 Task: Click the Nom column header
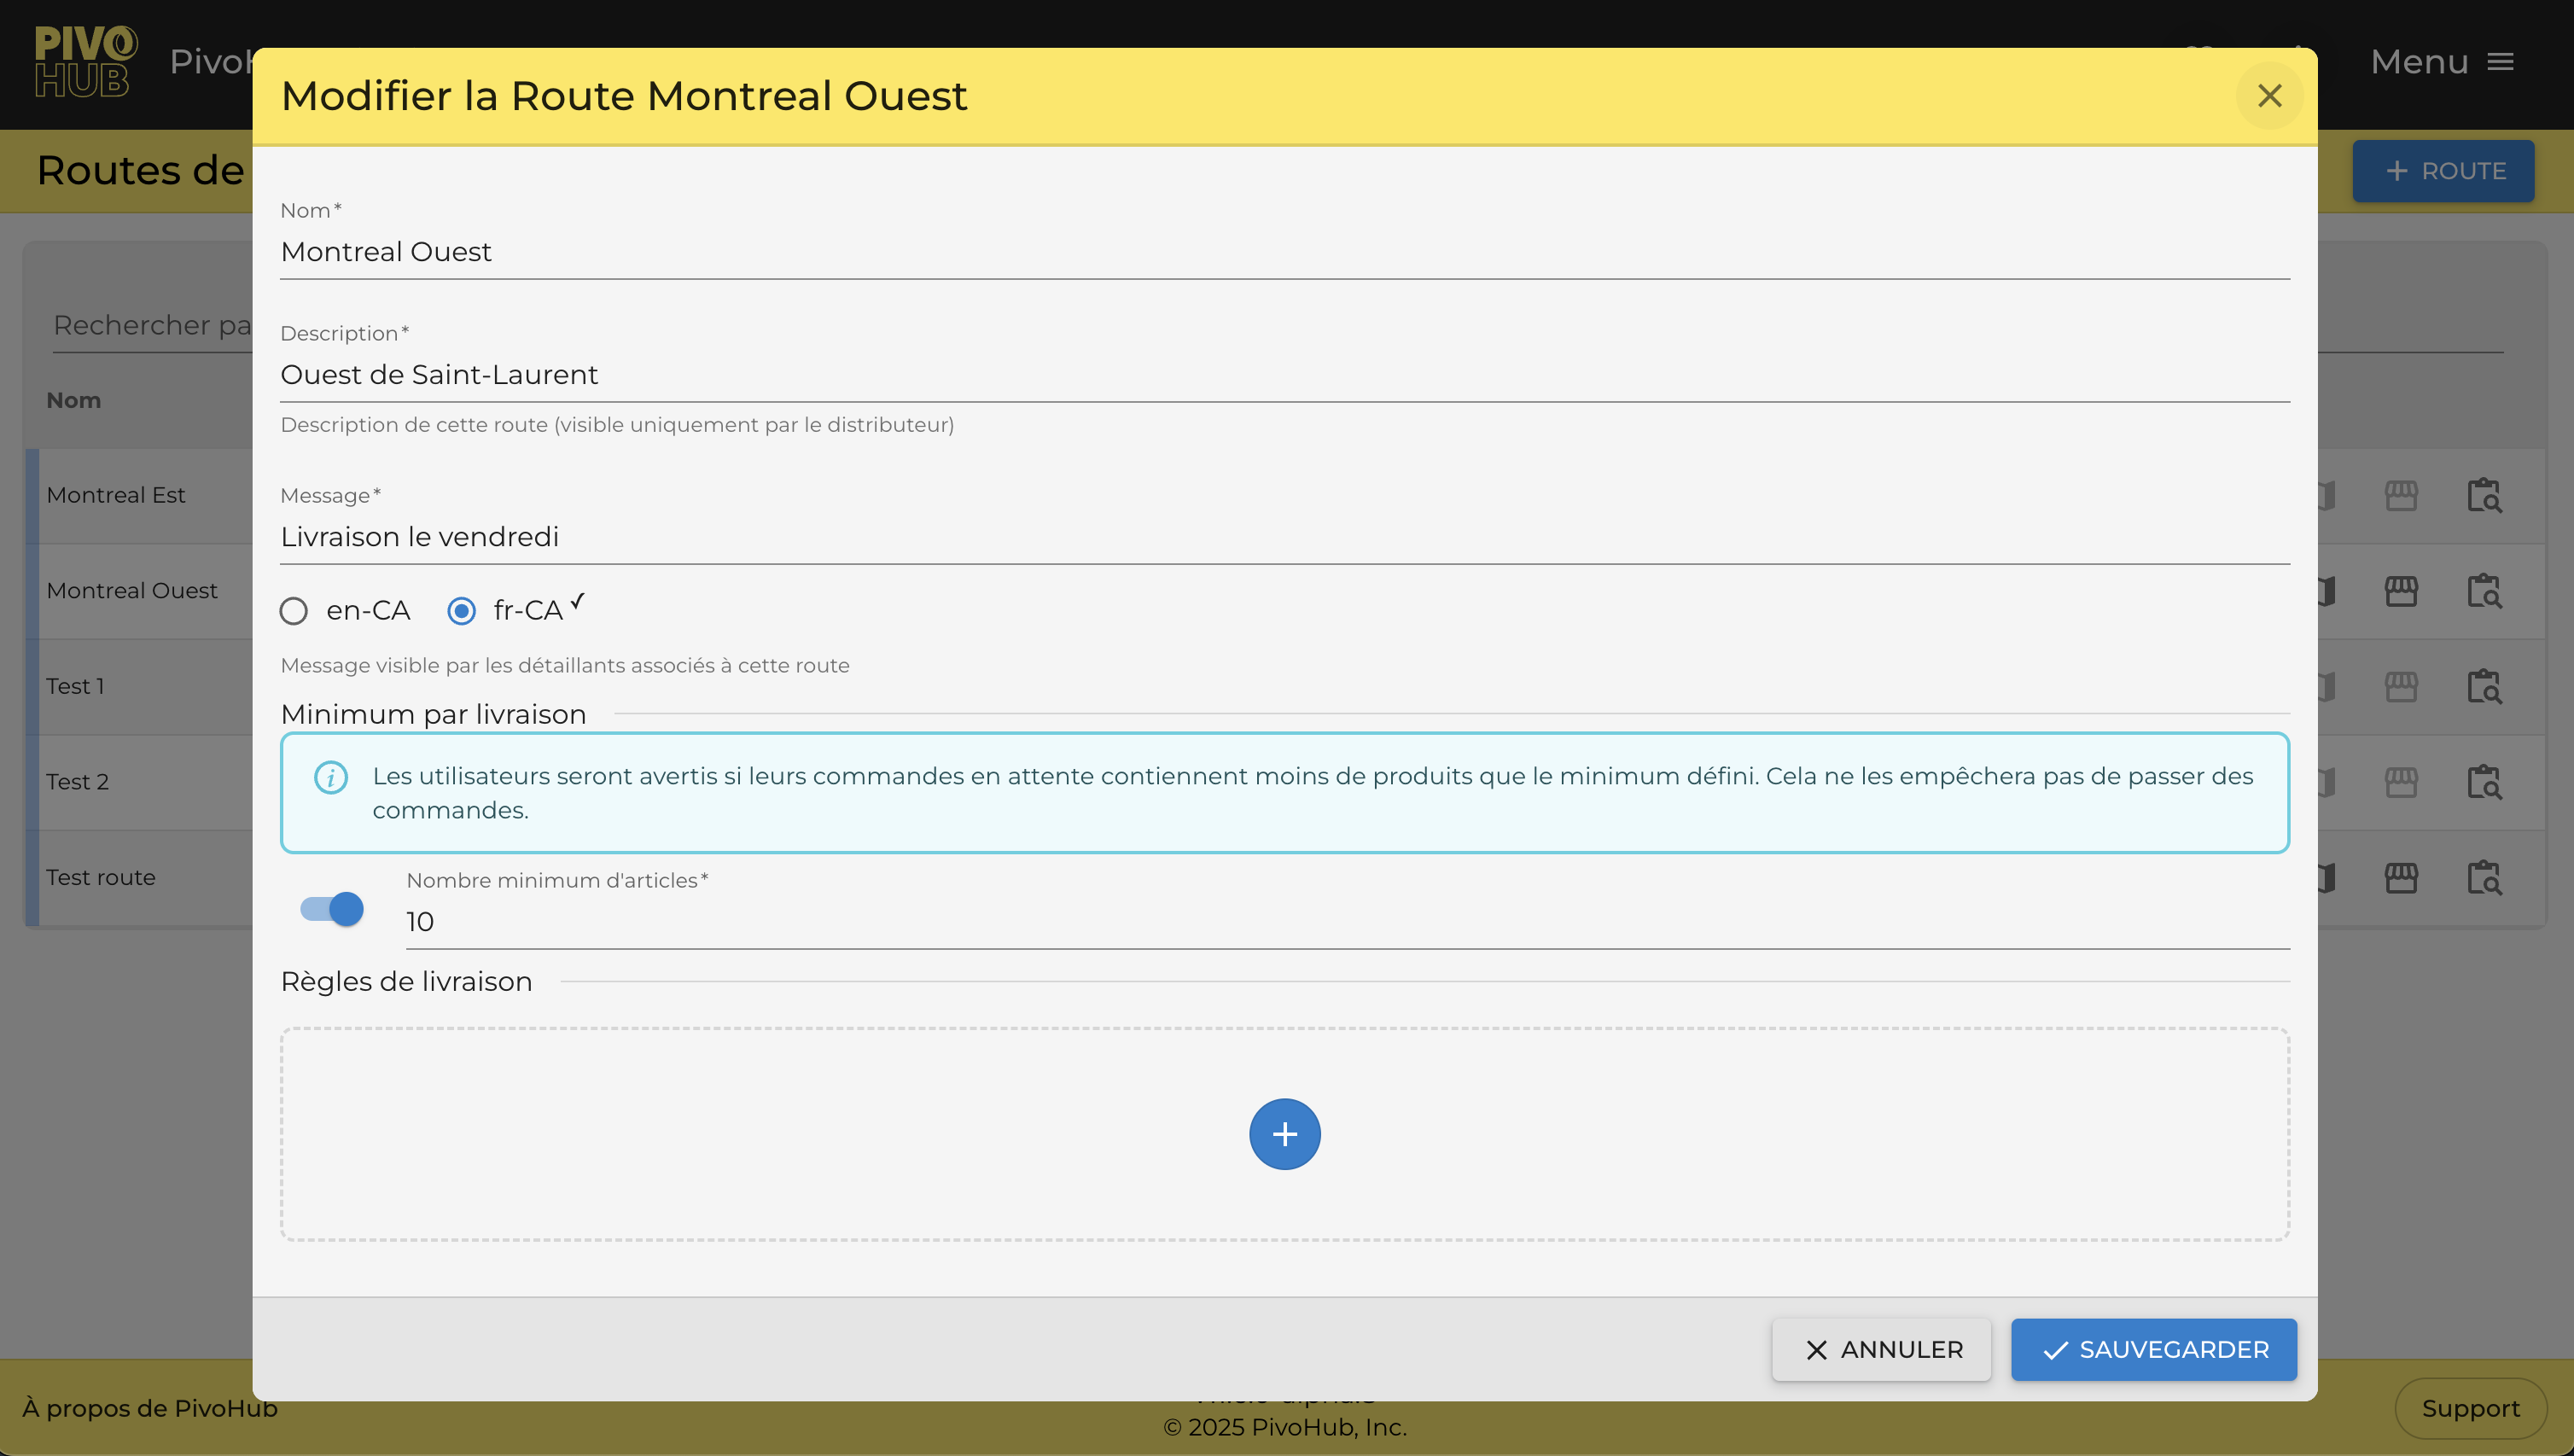(x=74, y=400)
